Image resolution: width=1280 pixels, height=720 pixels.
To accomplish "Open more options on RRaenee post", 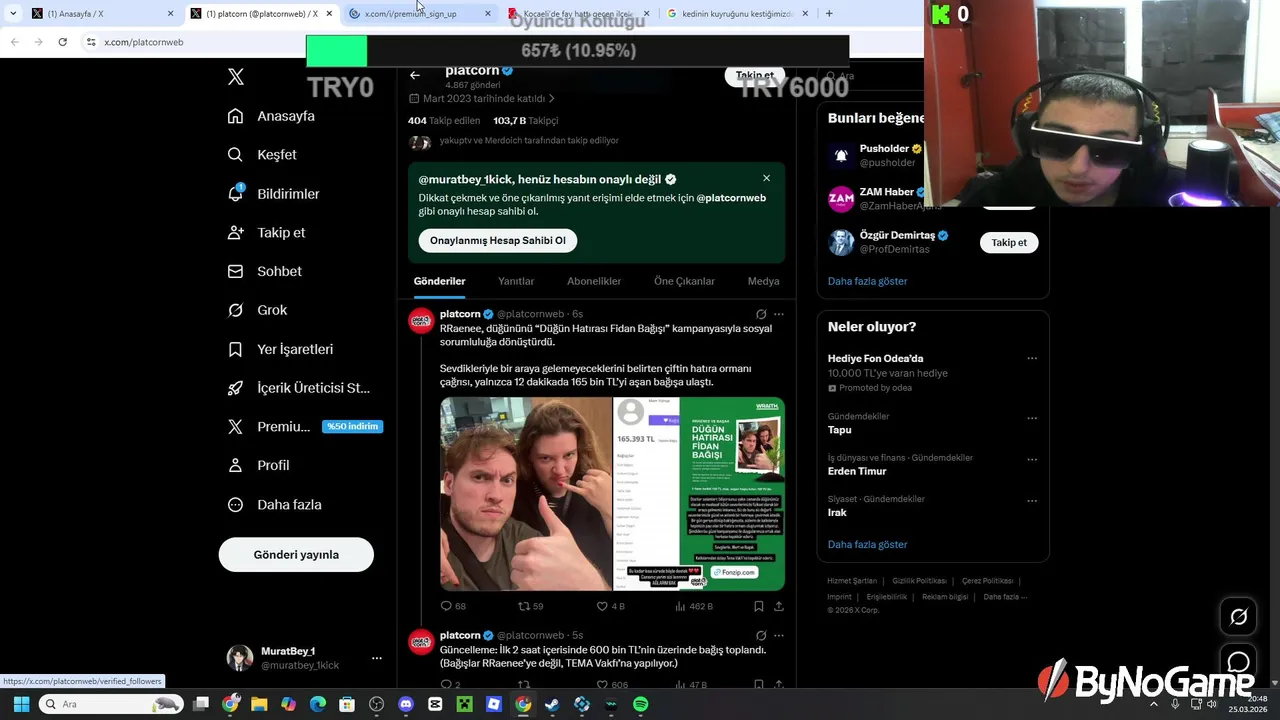I will click(x=779, y=314).
